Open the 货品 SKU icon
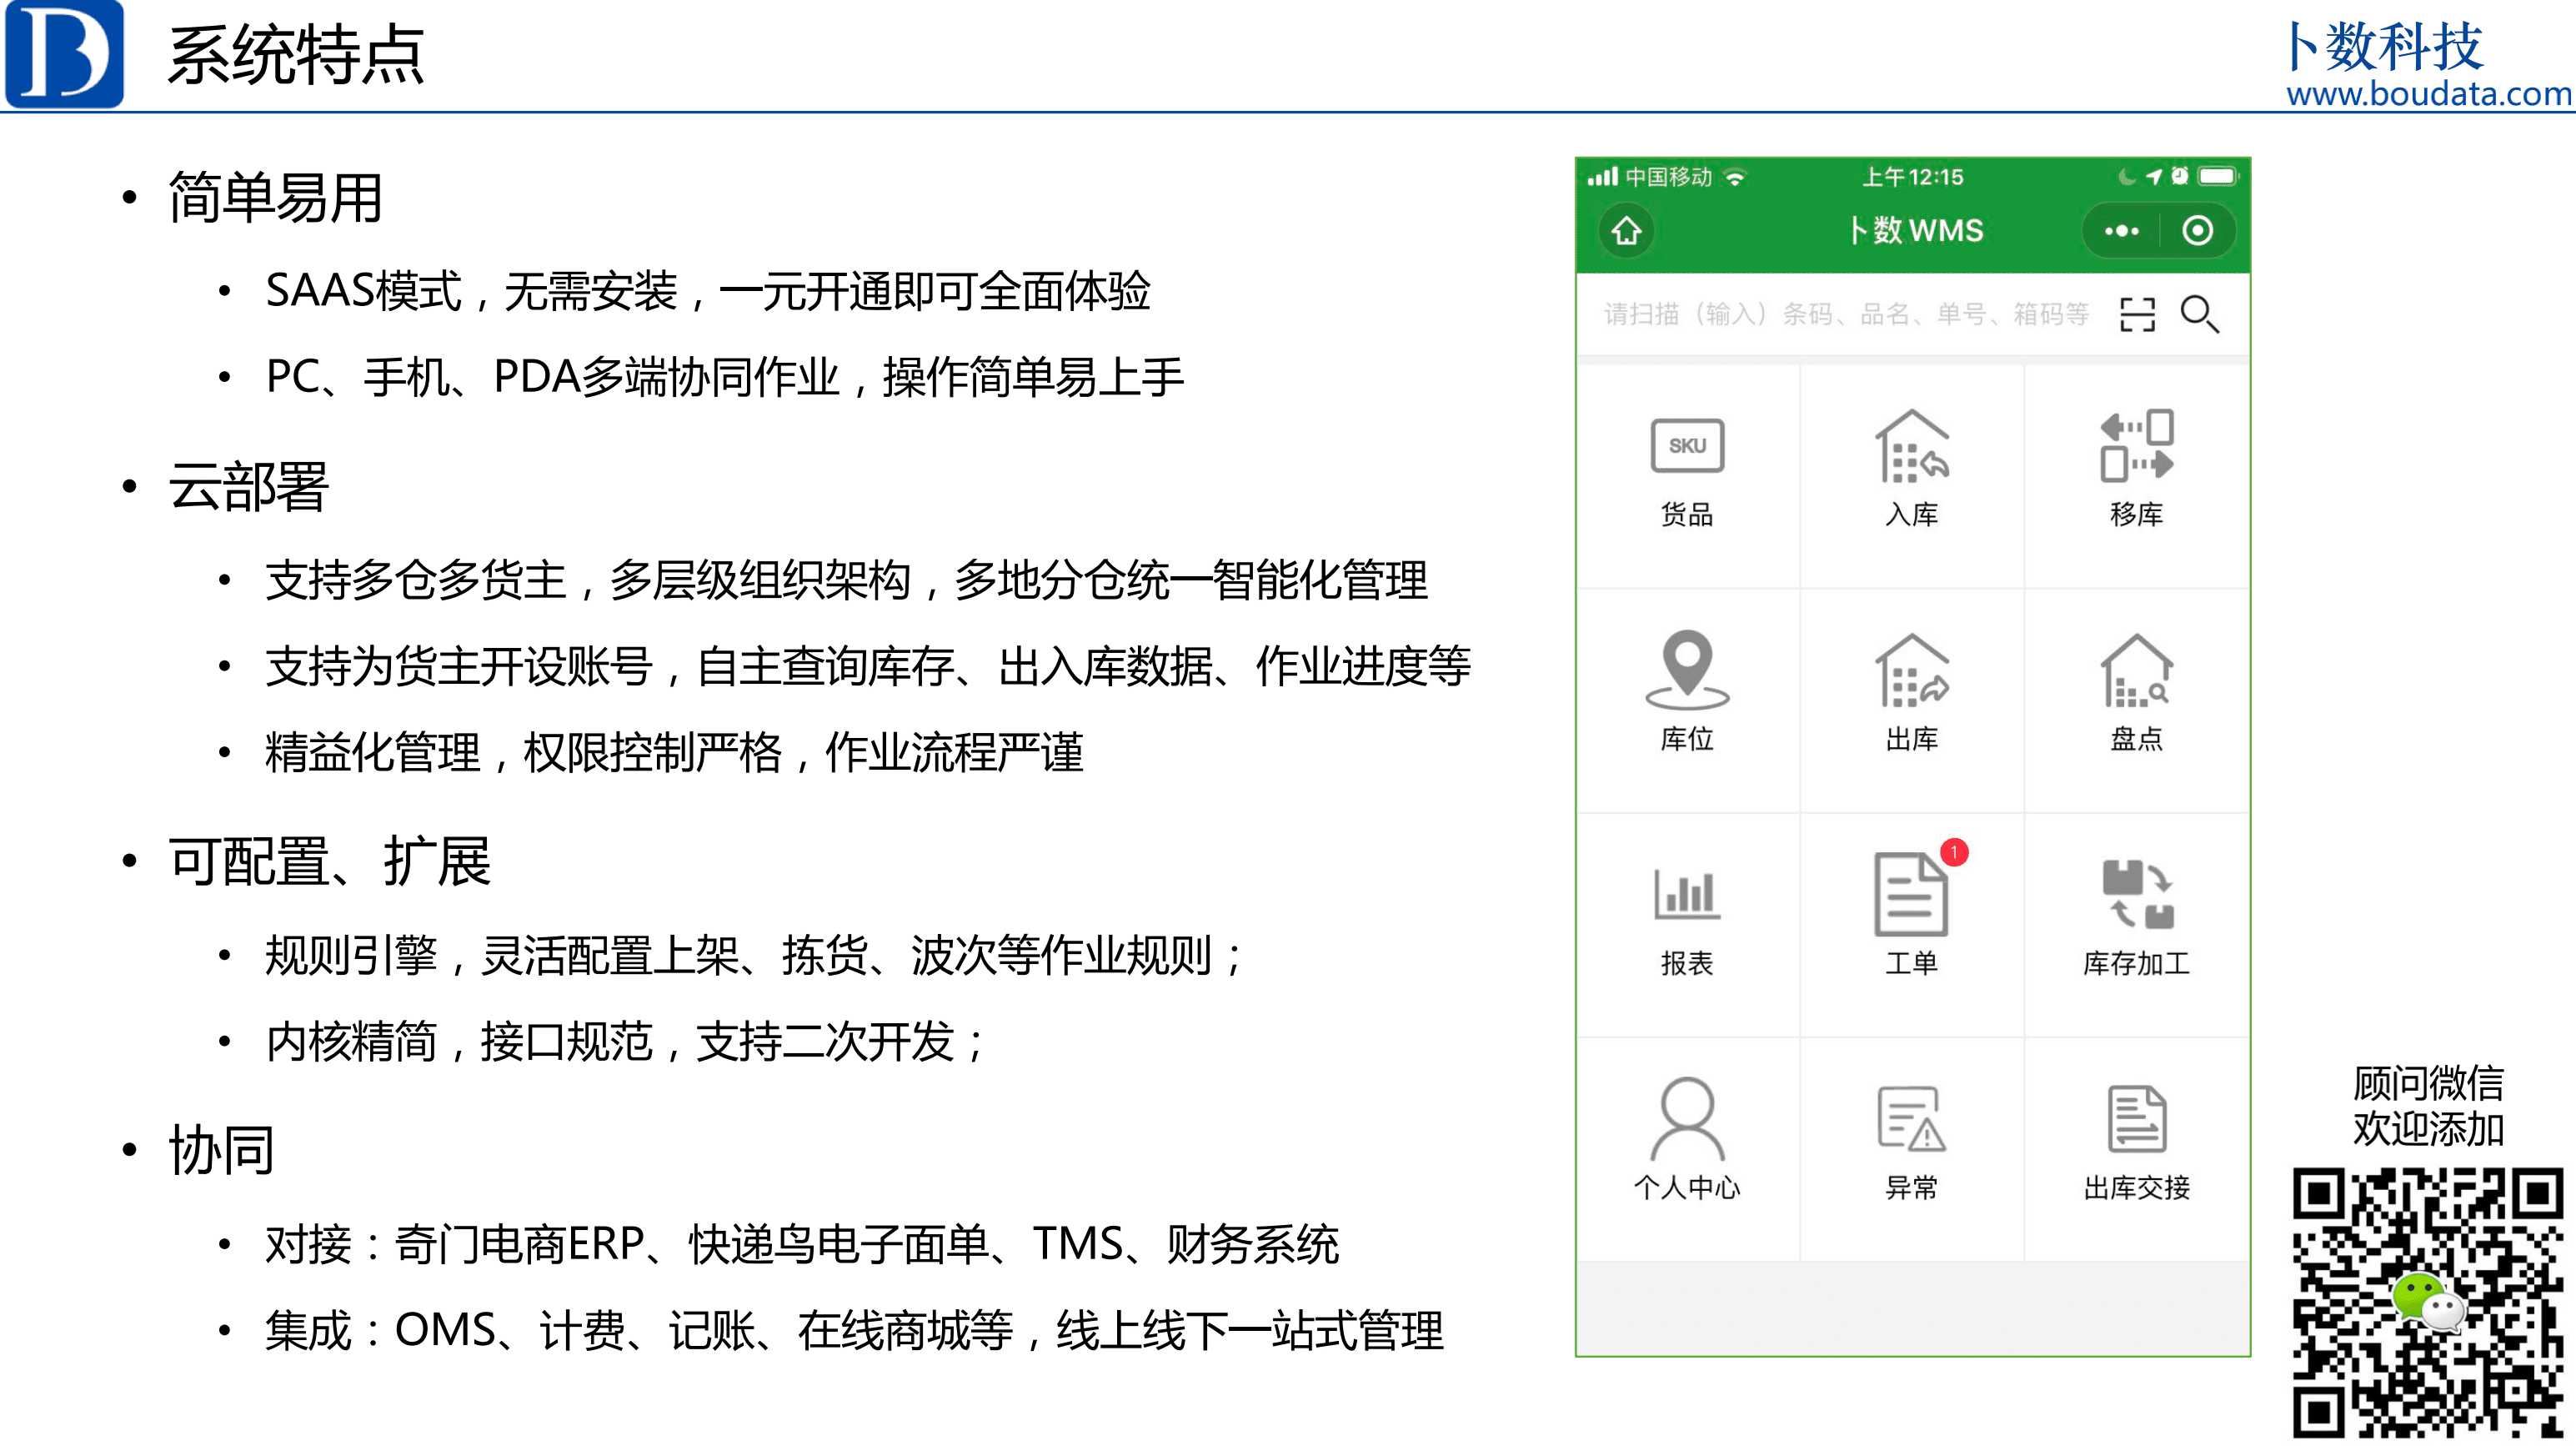This screenshot has width=2576, height=1446. click(x=1687, y=445)
